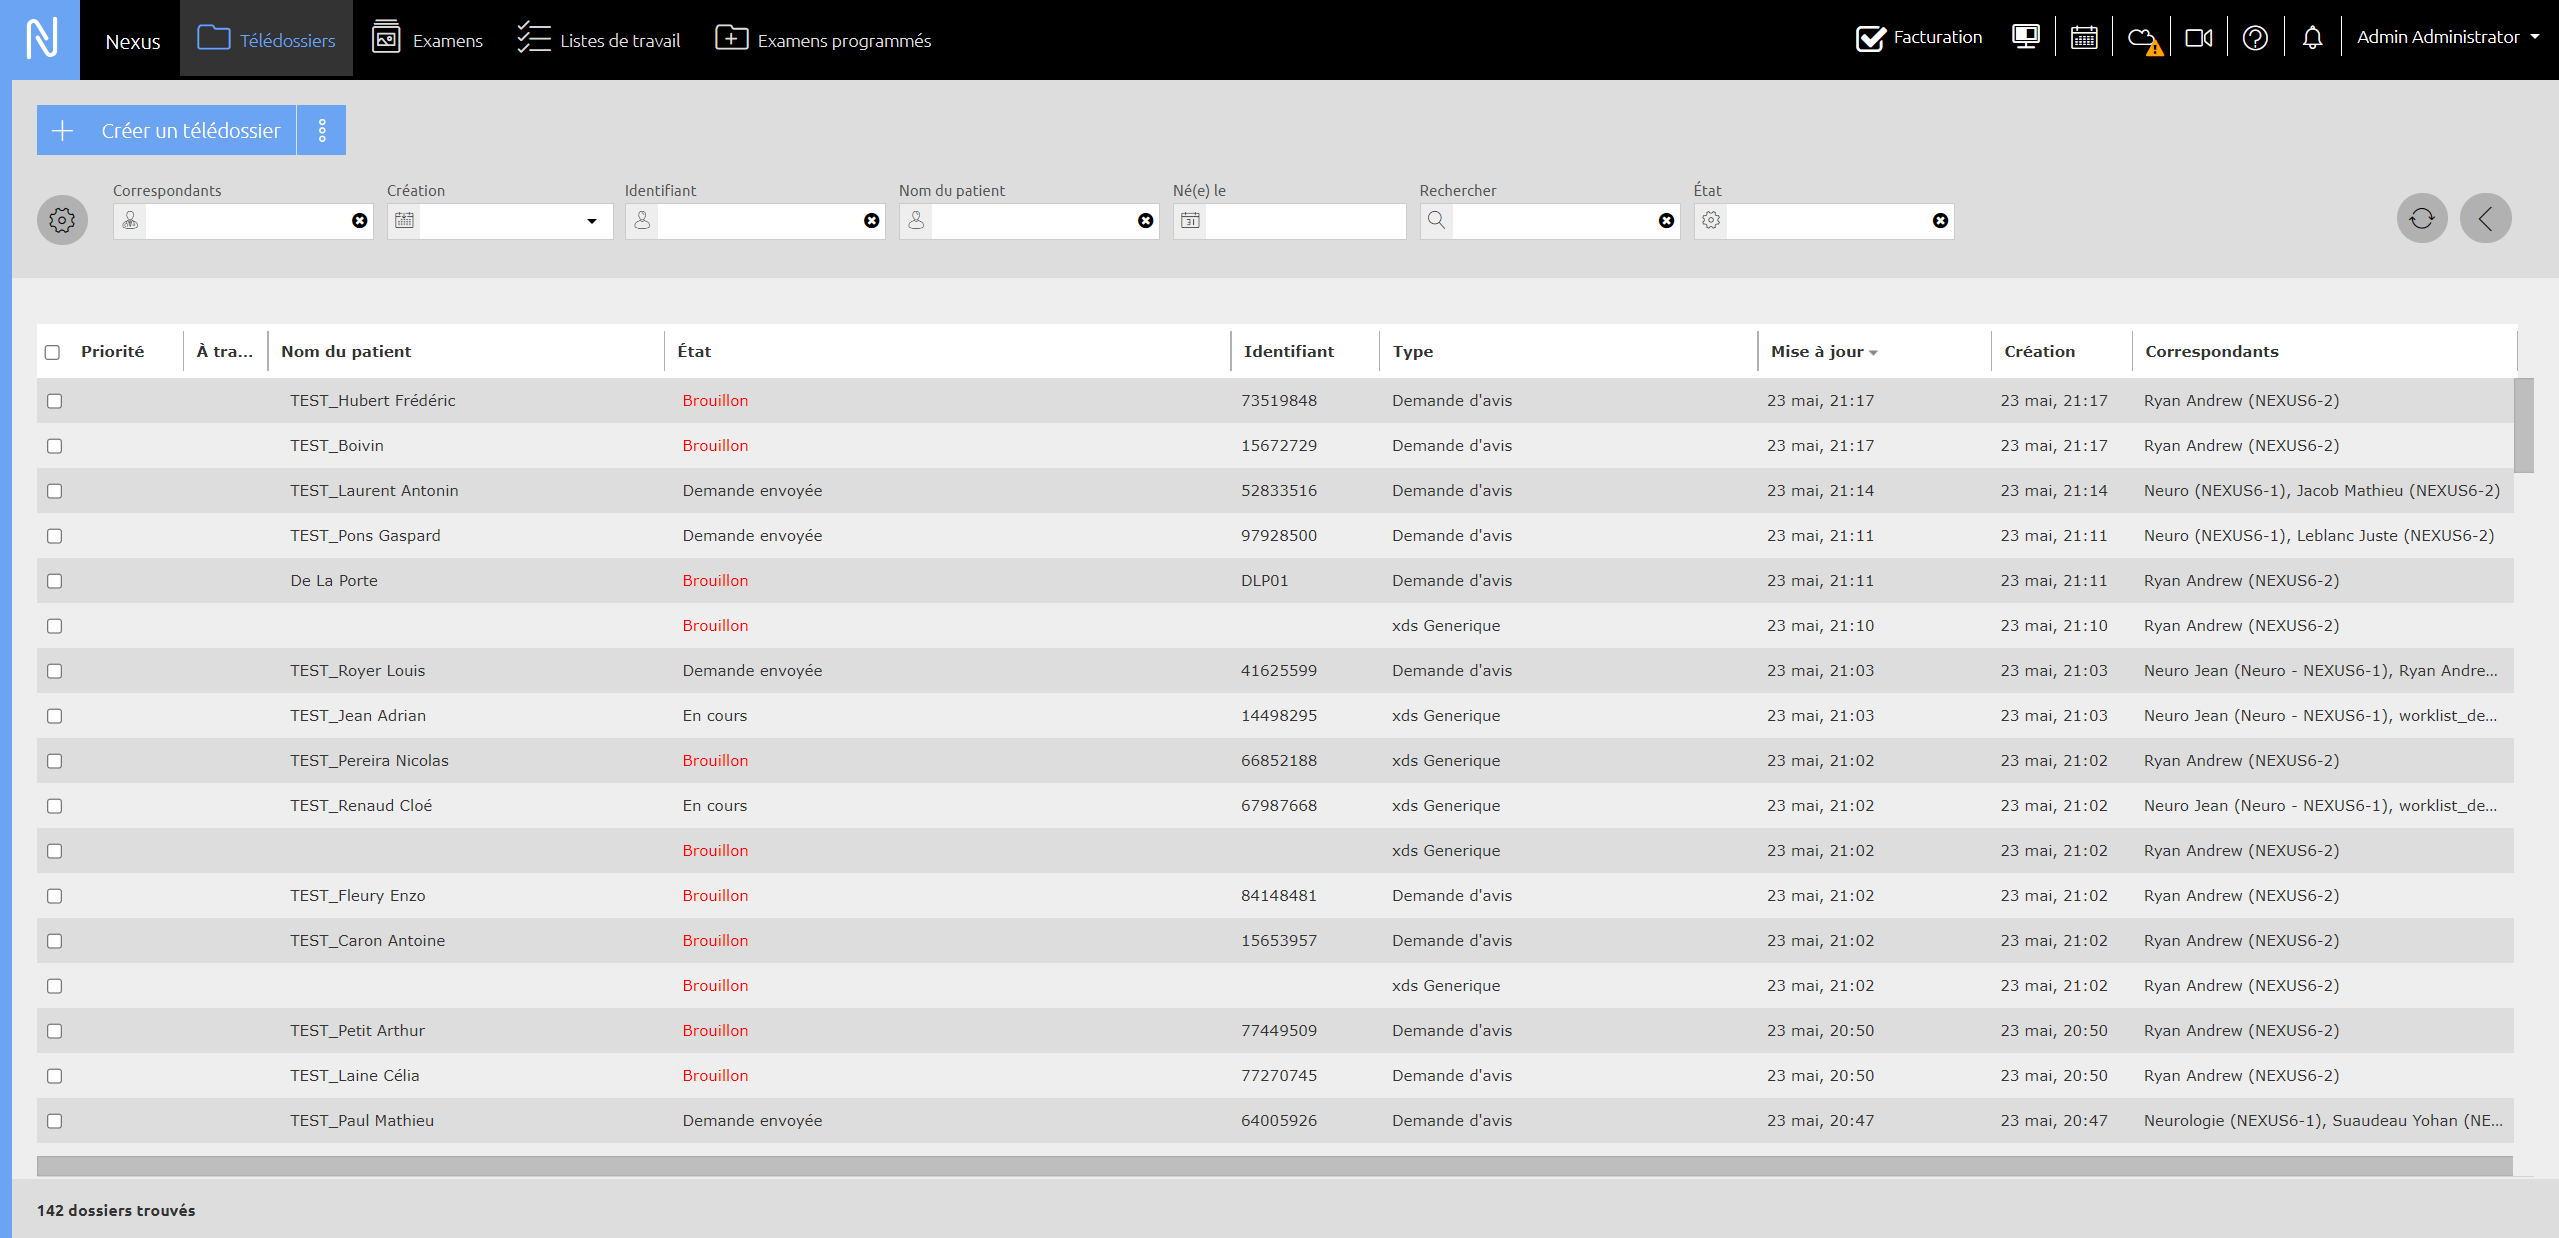Clear the Nom du patient filter
The height and width of the screenshot is (1238, 2559).
coord(1146,221)
